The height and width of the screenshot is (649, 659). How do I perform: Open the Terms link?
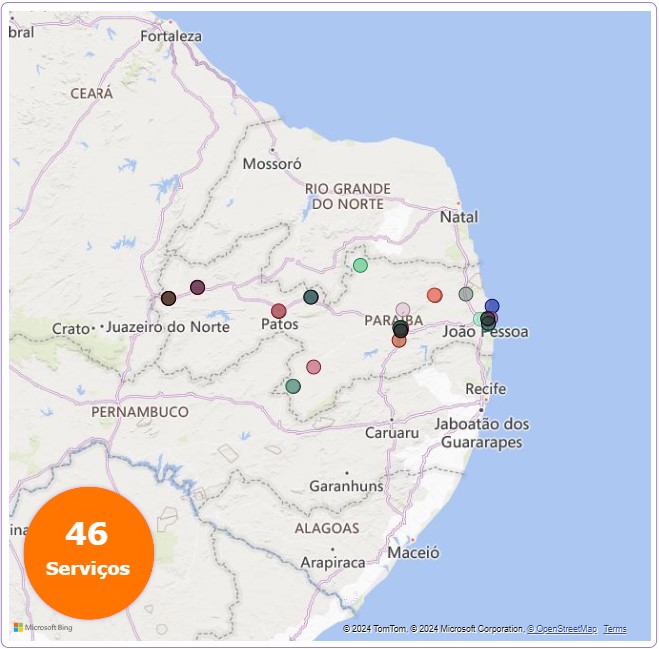(615, 629)
